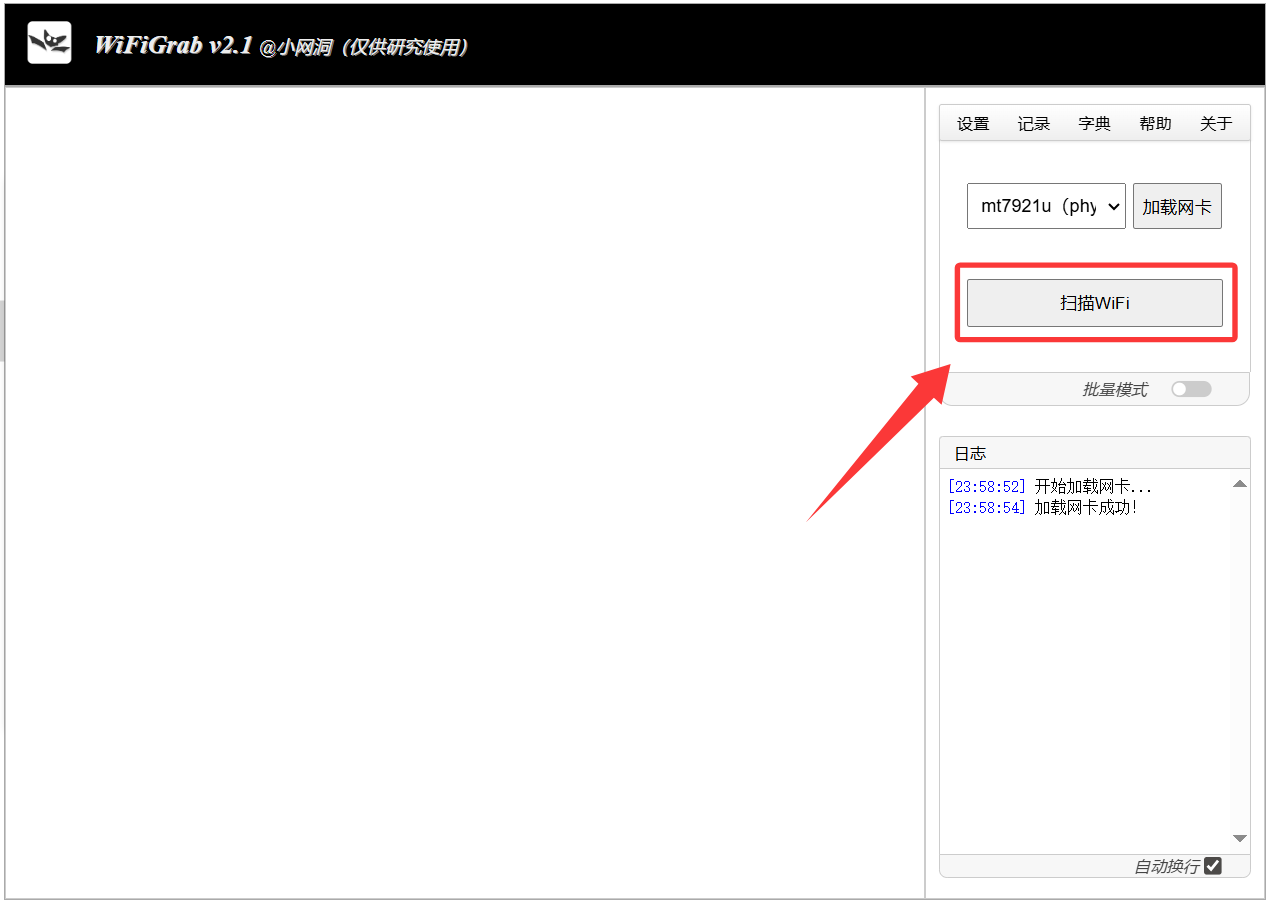Click the WiFiGrab v2.1 title text
1272x907 pixels.
pos(173,45)
